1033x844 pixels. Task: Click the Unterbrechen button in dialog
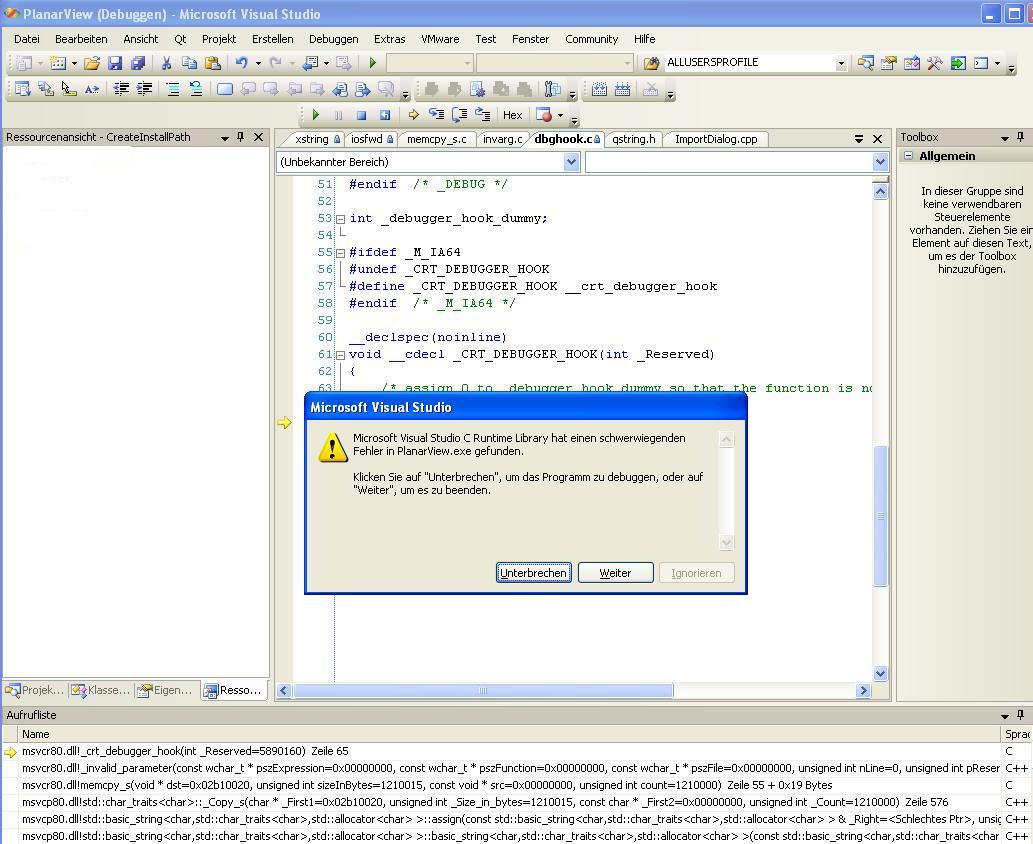coord(534,573)
